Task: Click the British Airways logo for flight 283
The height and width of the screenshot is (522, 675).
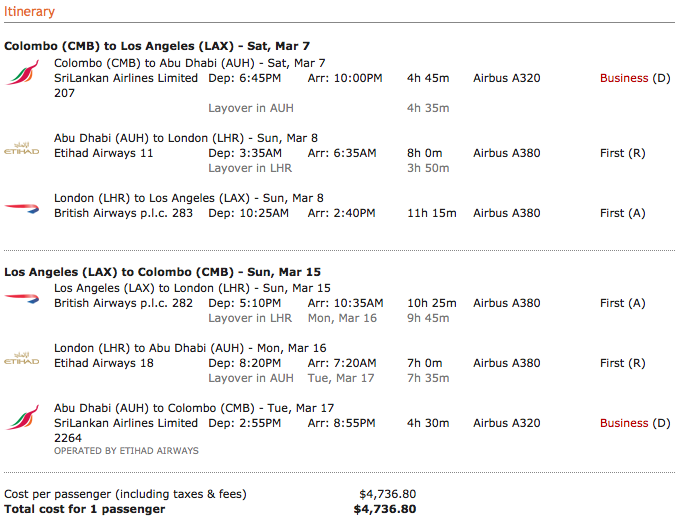Action: click(21, 208)
